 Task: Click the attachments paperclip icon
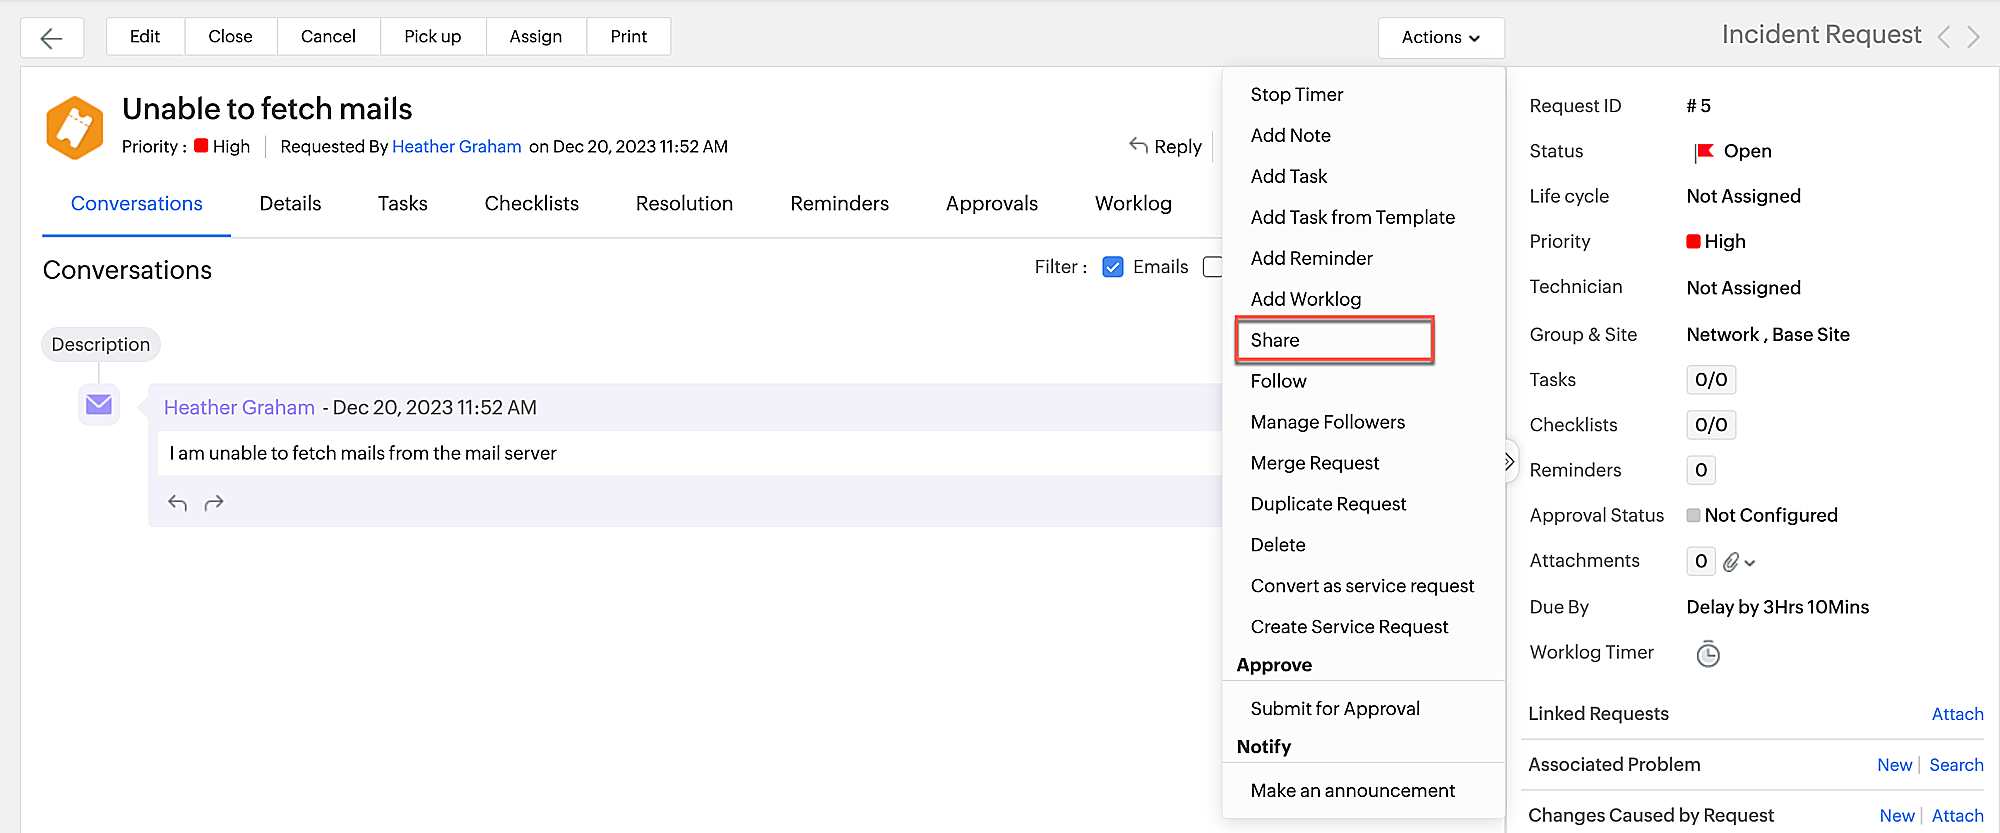[x=1731, y=562]
